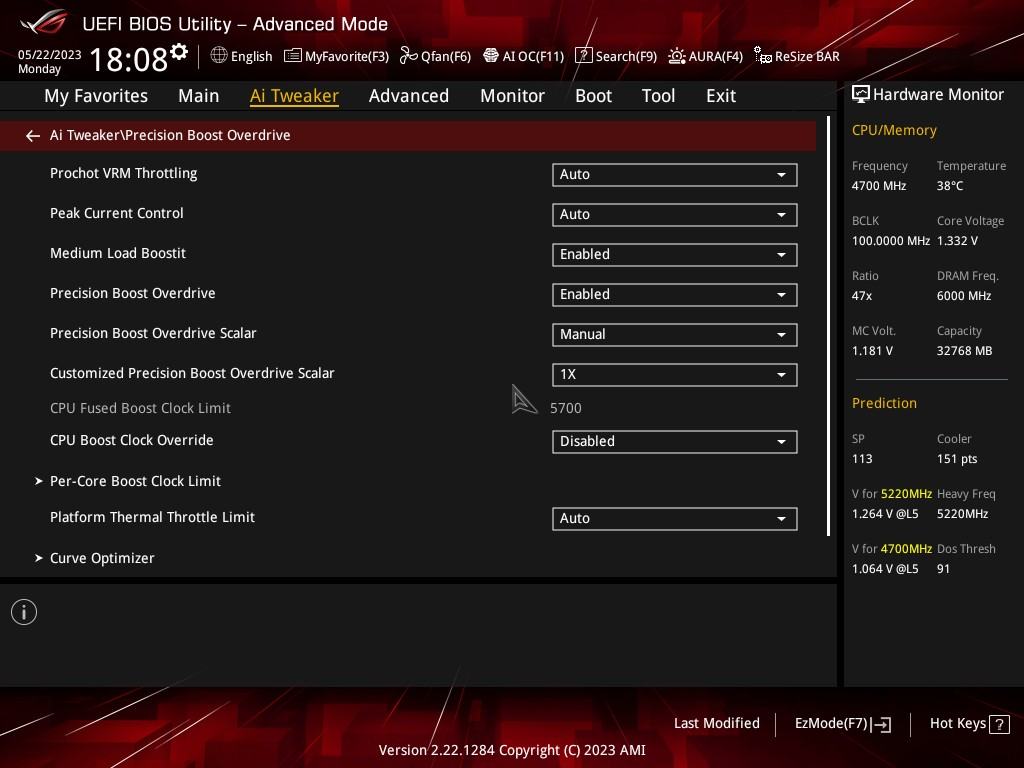This screenshot has height=768, width=1024.
Task: Open MyFavorite(F3) list icon
Action: pos(293,56)
